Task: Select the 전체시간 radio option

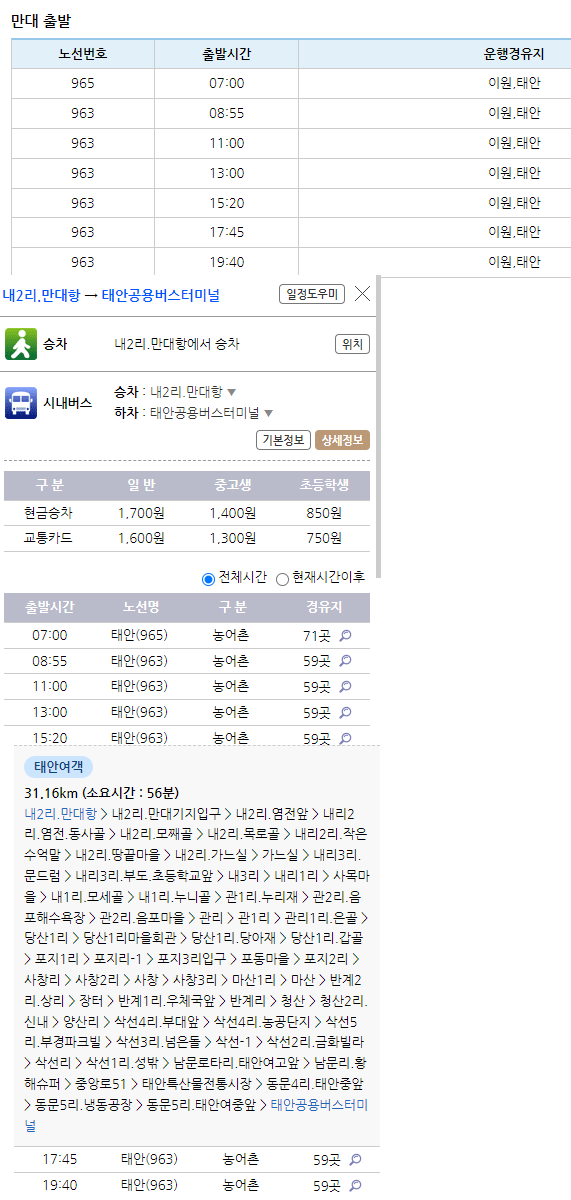Action: (x=208, y=578)
